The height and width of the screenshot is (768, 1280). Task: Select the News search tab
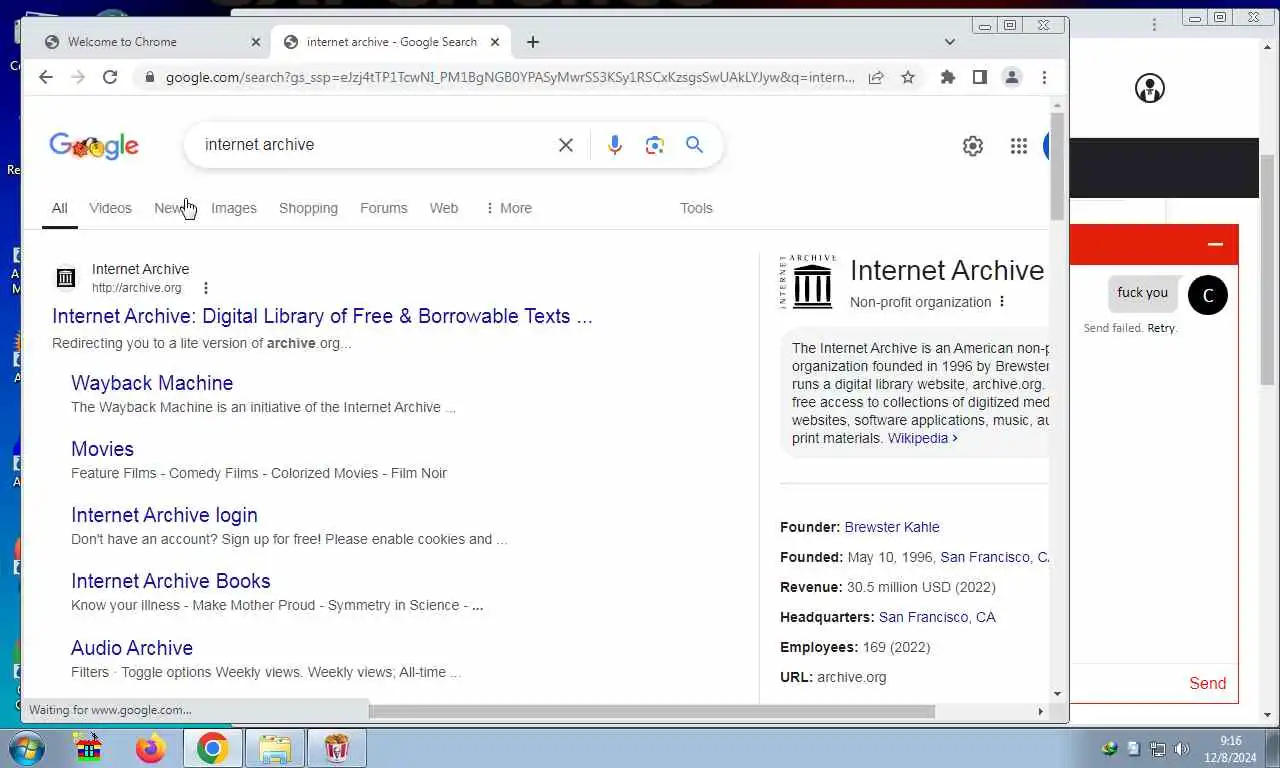[x=172, y=208]
